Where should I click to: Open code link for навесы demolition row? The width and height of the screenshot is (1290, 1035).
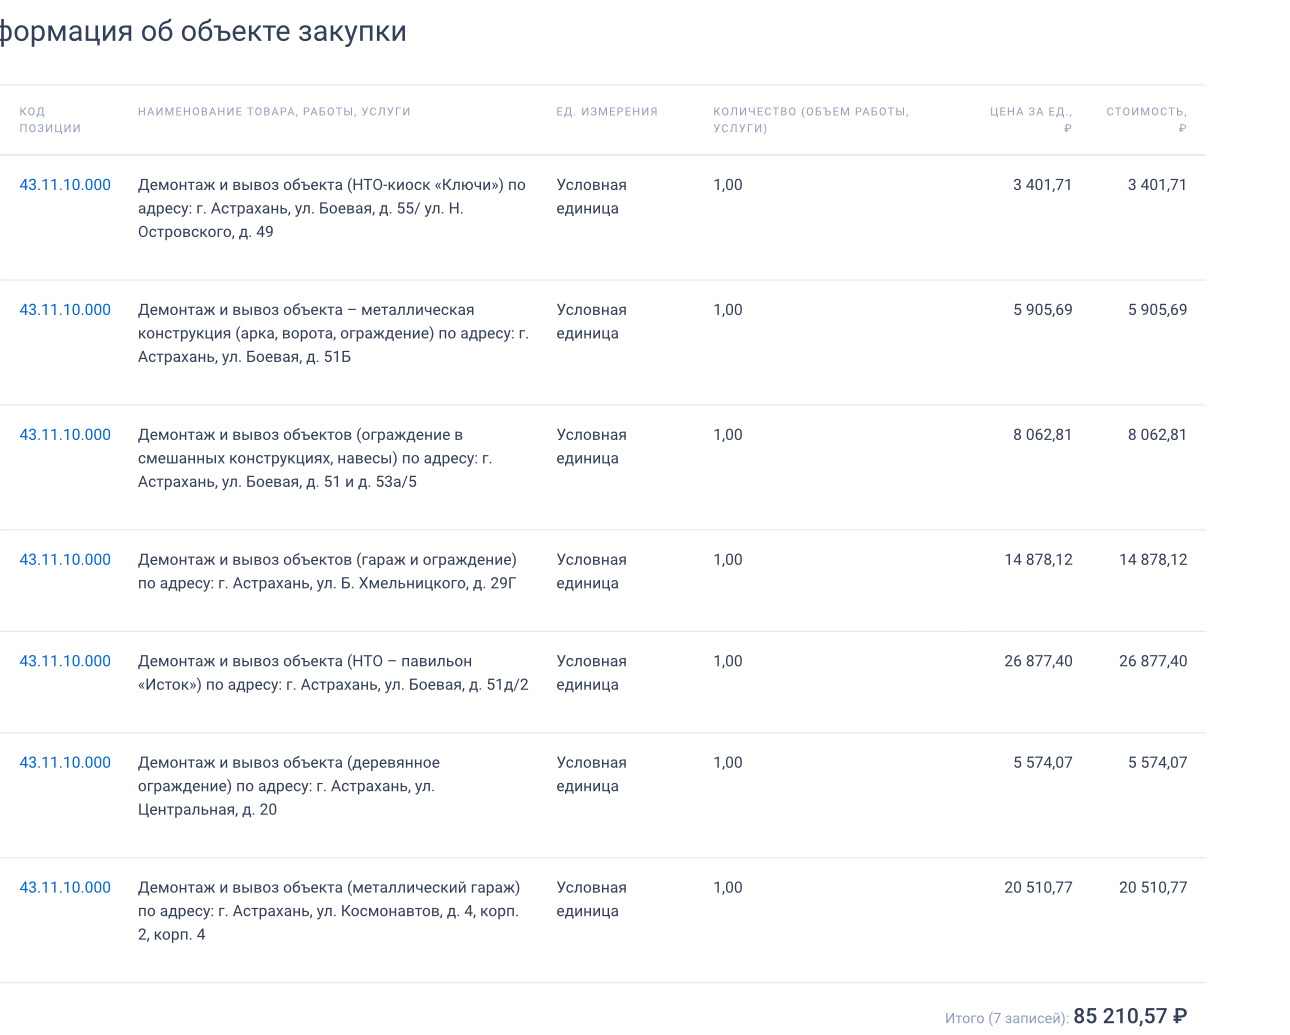(x=65, y=435)
